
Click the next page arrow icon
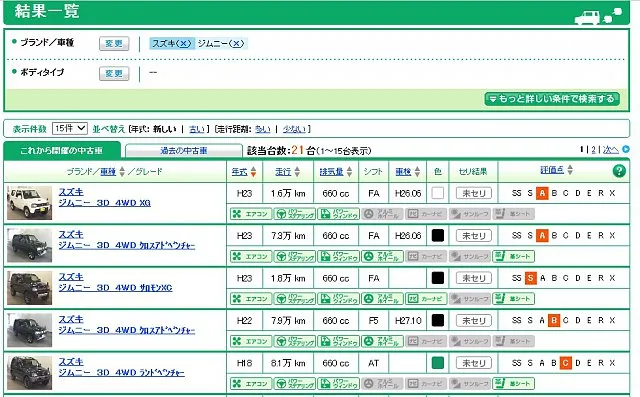tap(626, 150)
